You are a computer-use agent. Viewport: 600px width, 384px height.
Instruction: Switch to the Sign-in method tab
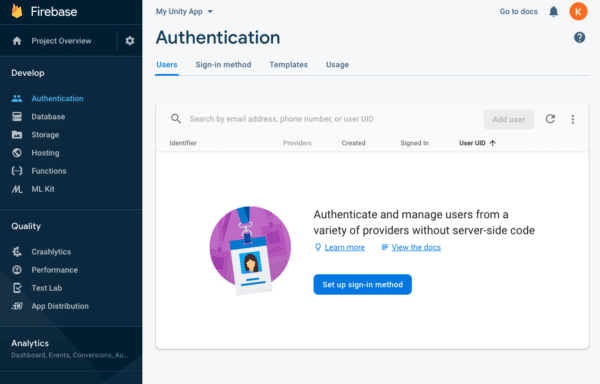coord(223,65)
